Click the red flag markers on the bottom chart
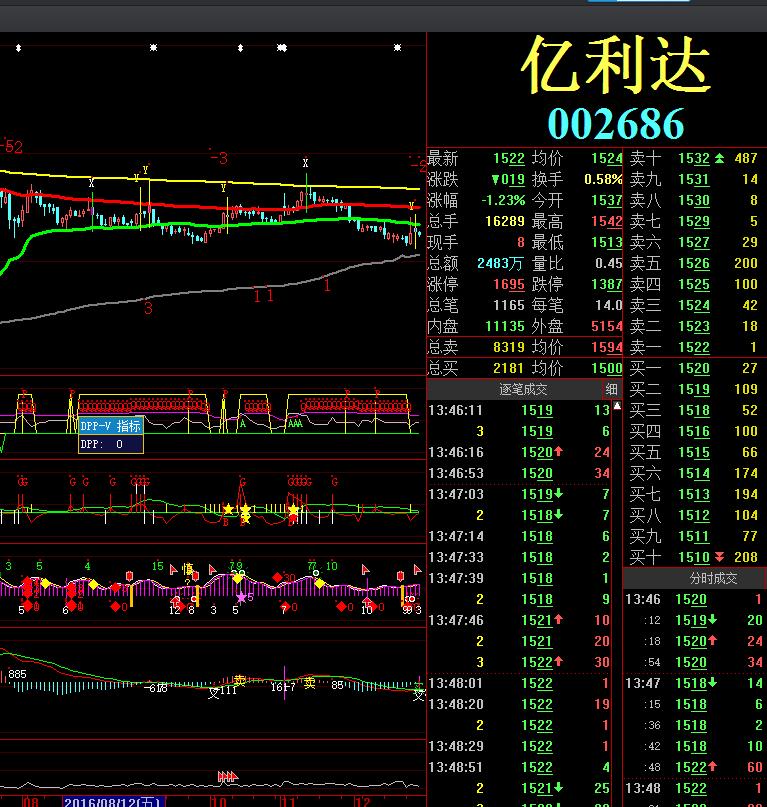Viewport: 767px width, 807px height. (x=227, y=776)
